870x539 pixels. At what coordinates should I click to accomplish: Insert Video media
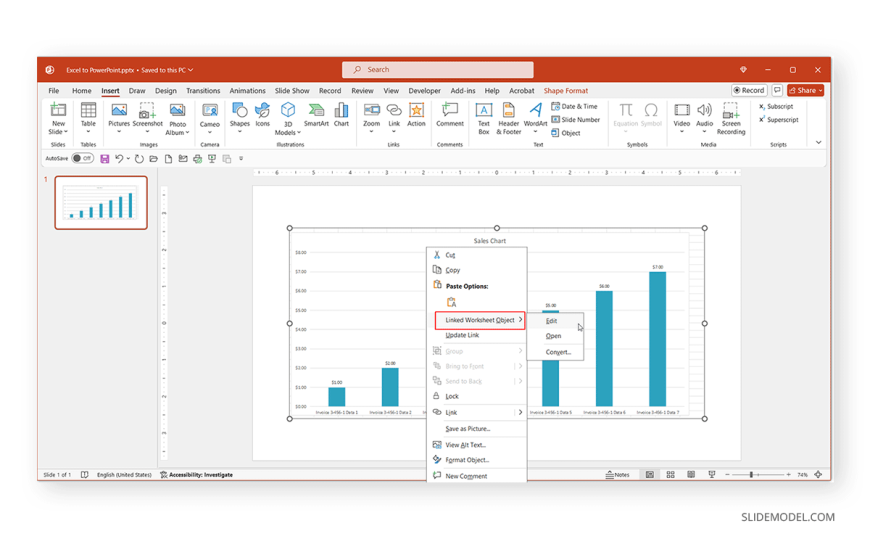681,117
